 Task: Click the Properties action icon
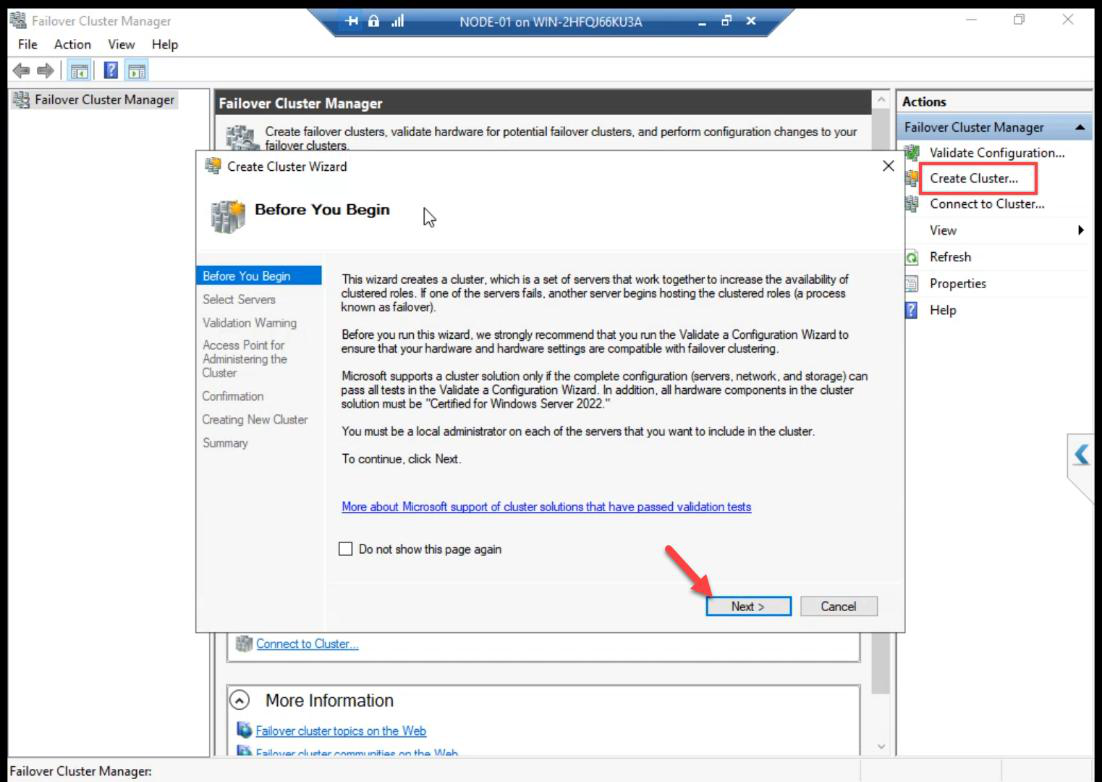tap(912, 284)
